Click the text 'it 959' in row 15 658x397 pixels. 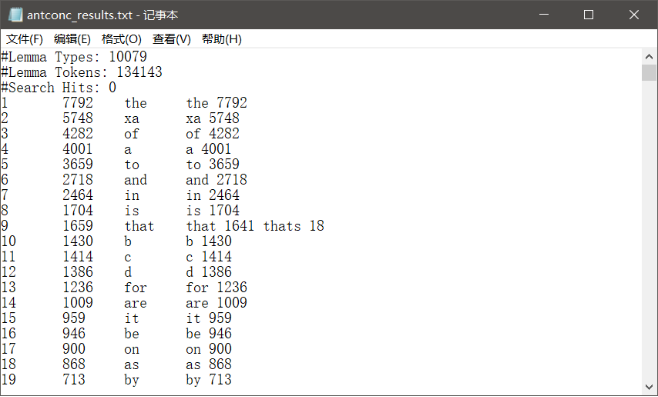pos(209,318)
